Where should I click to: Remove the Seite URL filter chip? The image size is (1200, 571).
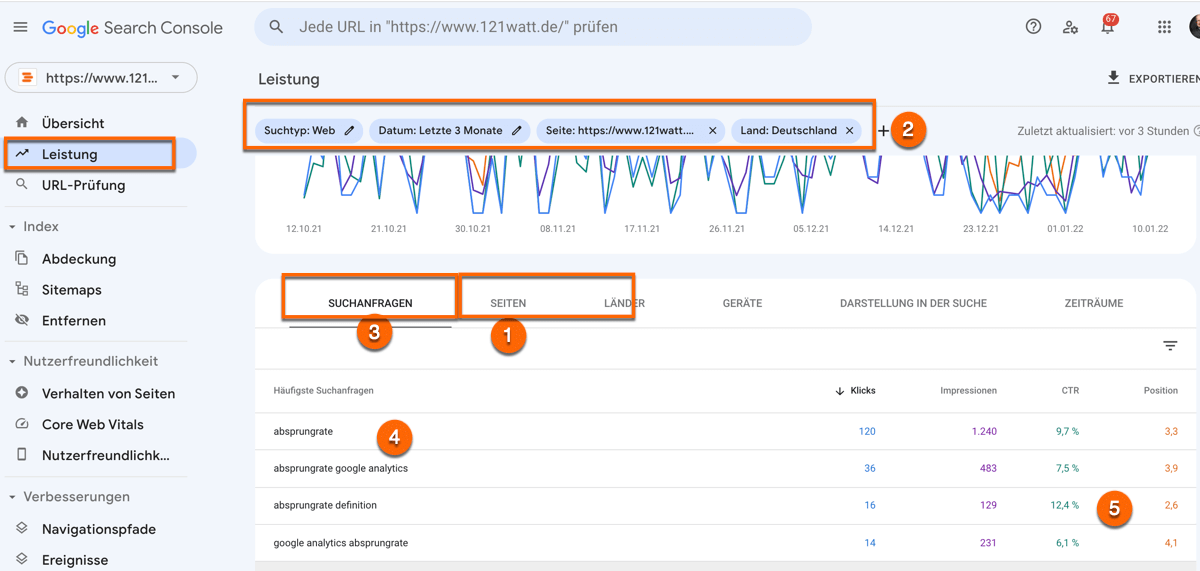(712, 131)
